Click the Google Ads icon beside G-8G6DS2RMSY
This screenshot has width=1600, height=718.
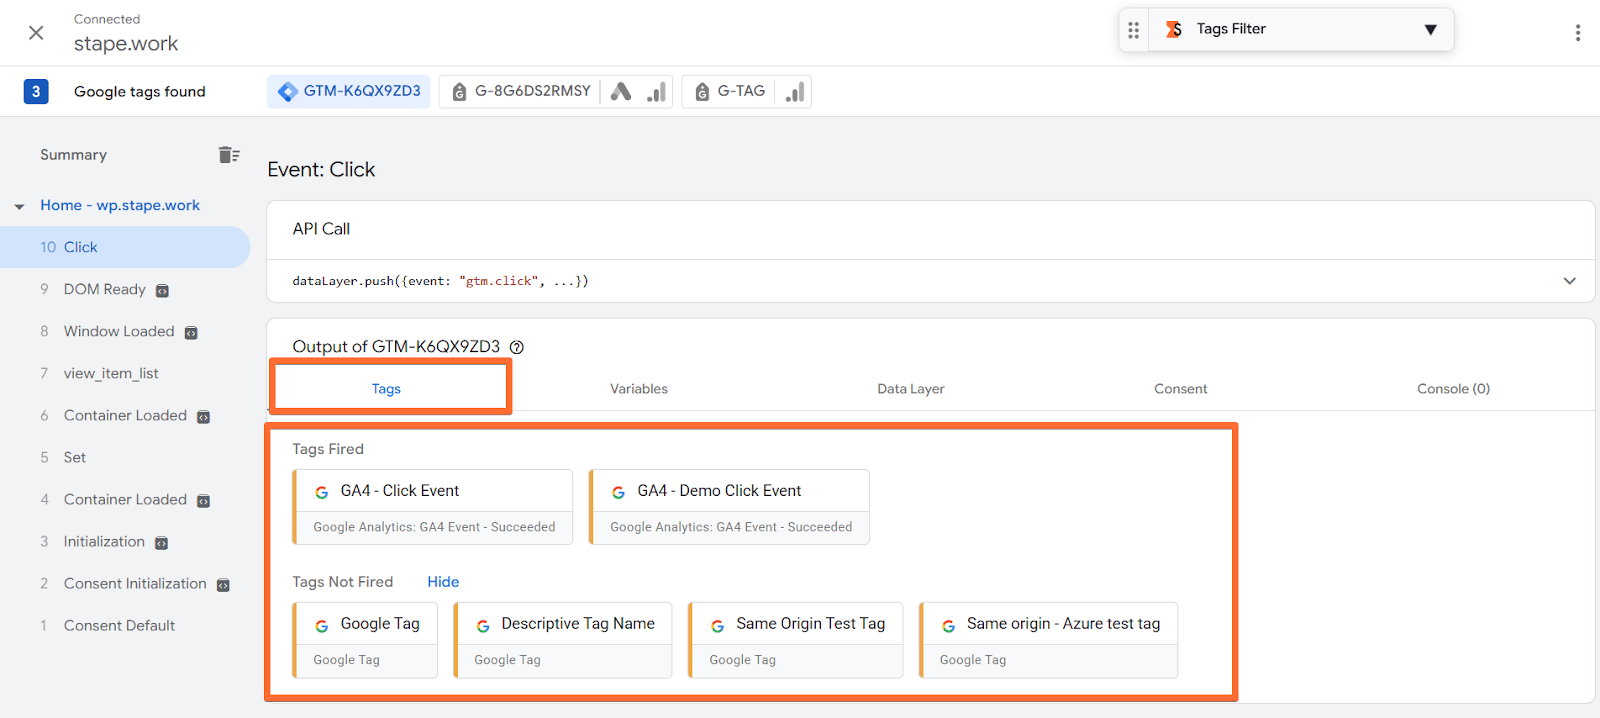[x=620, y=92]
